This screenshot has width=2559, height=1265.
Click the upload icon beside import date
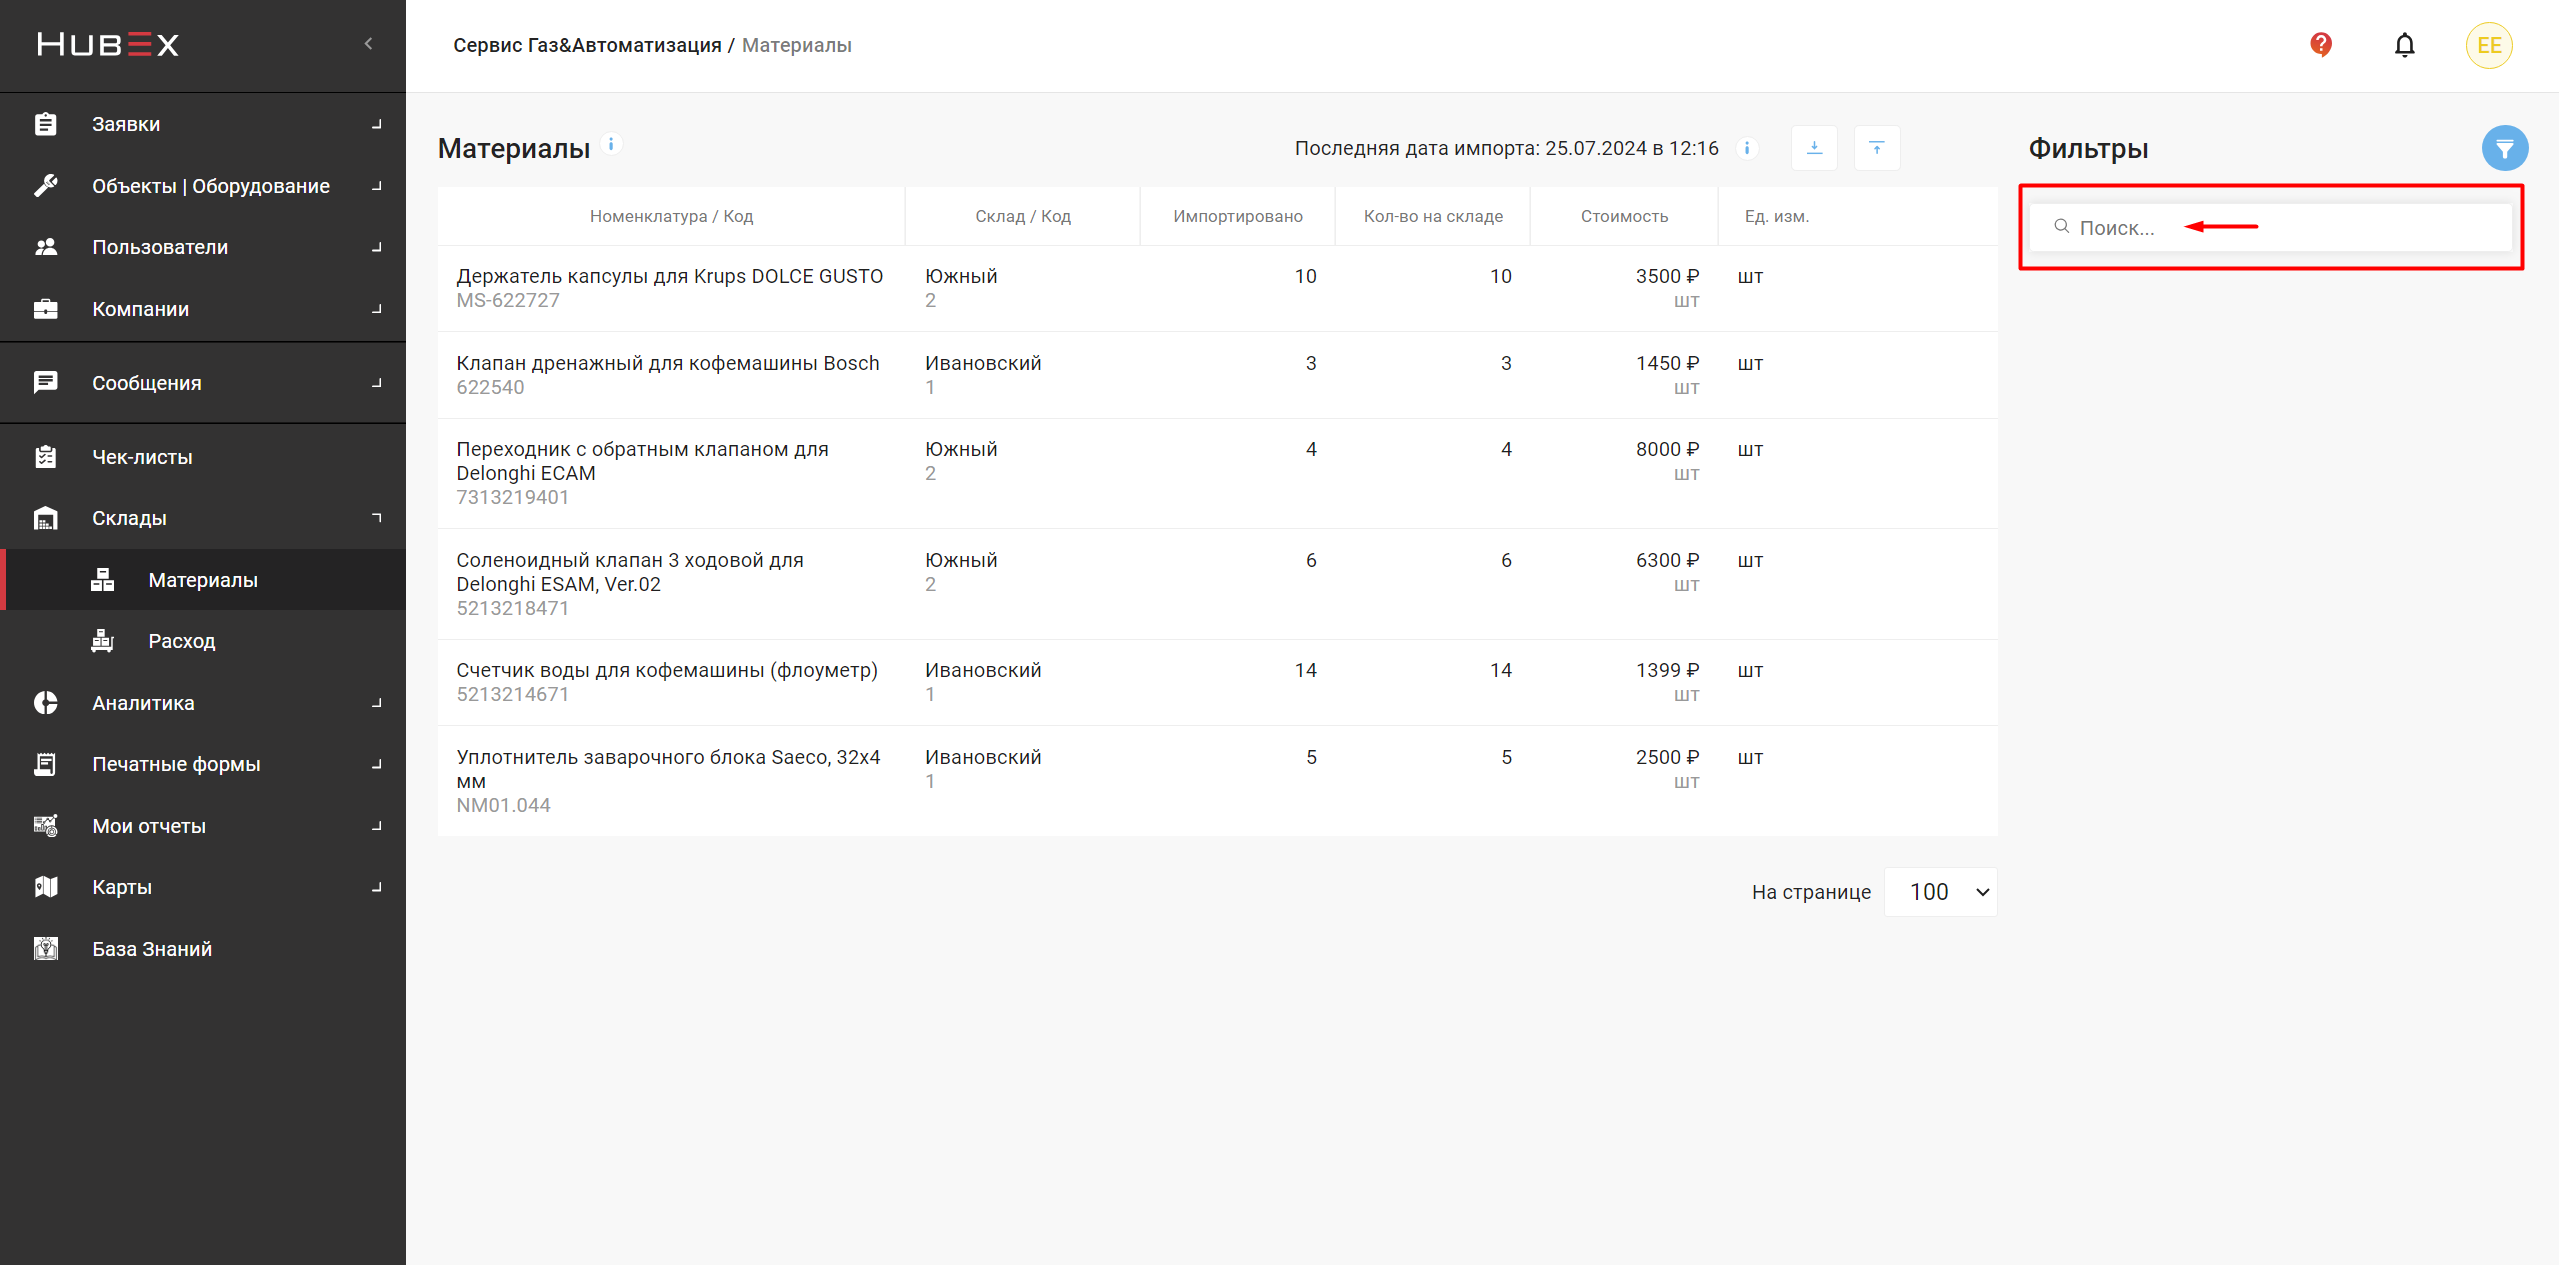click(x=1876, y=148)
